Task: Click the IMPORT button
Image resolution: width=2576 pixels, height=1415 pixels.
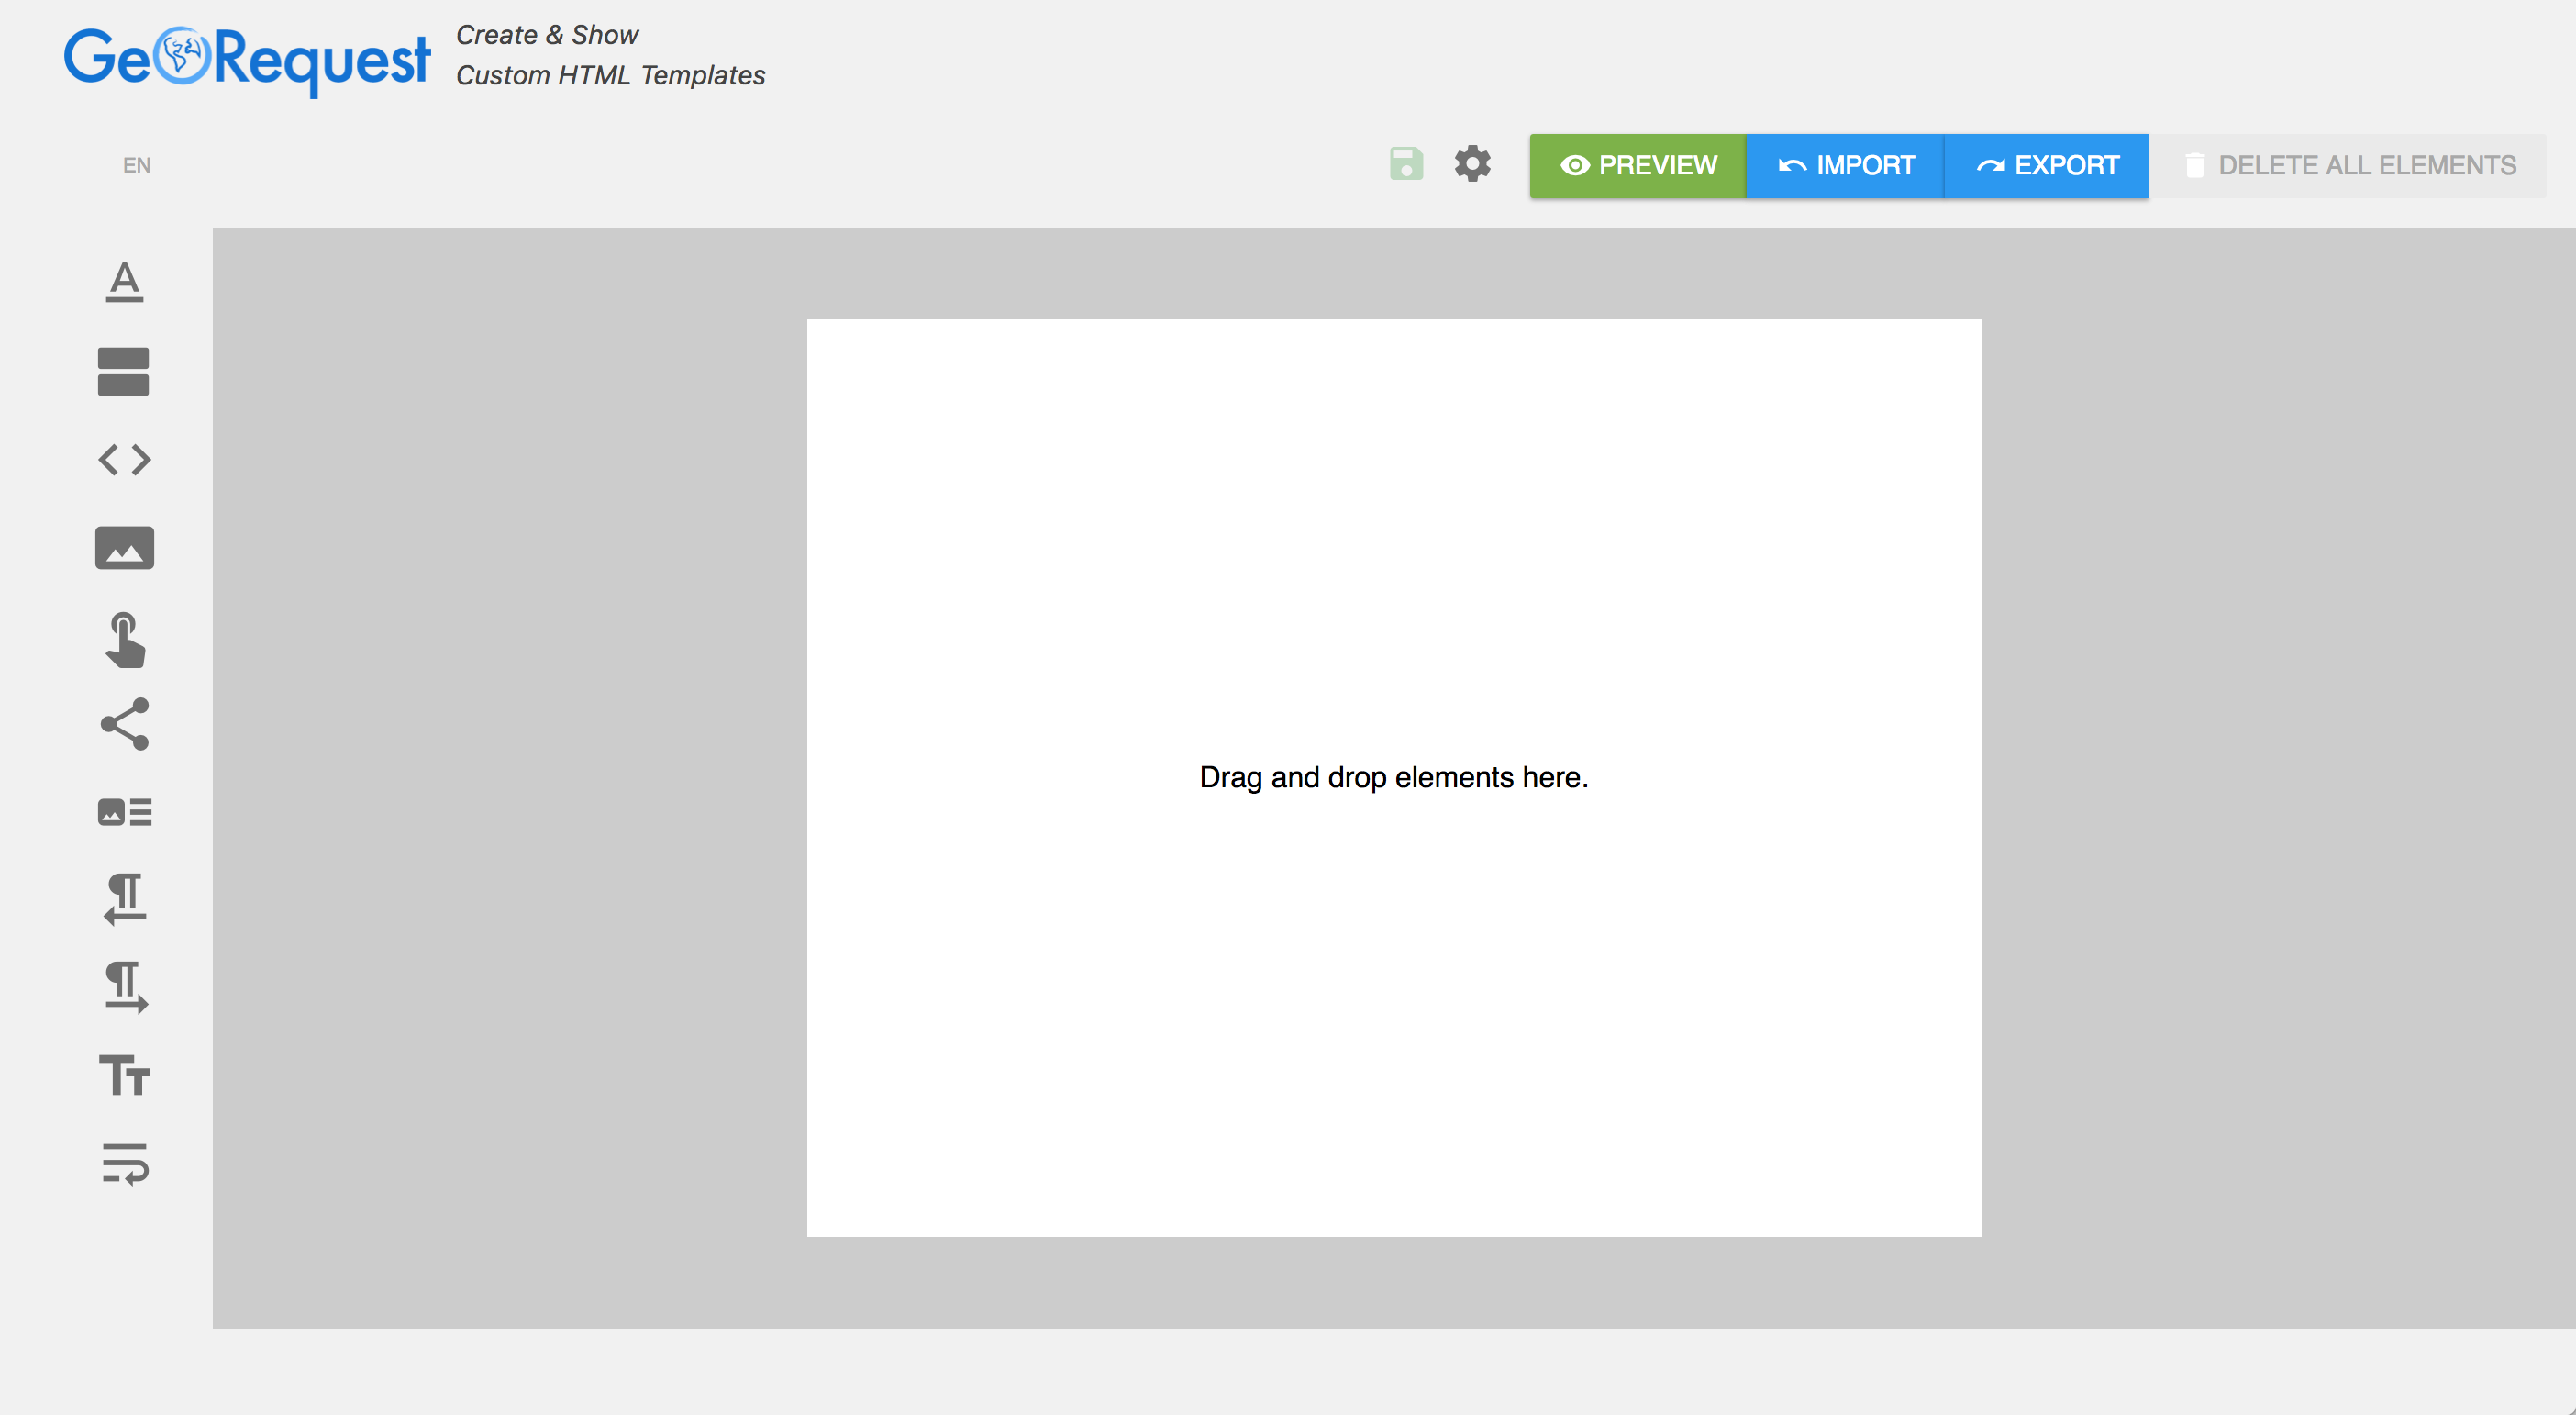Action: (1845, 165)
